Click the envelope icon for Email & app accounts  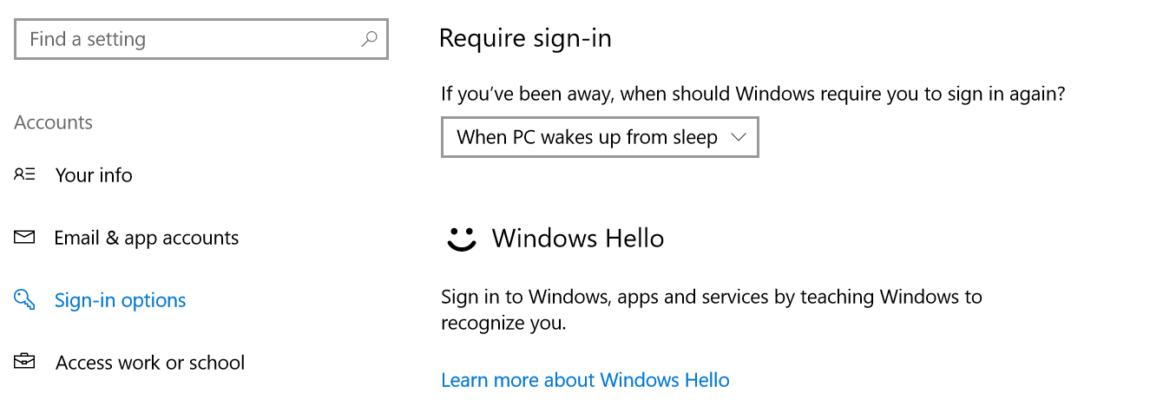coord(24,238)
